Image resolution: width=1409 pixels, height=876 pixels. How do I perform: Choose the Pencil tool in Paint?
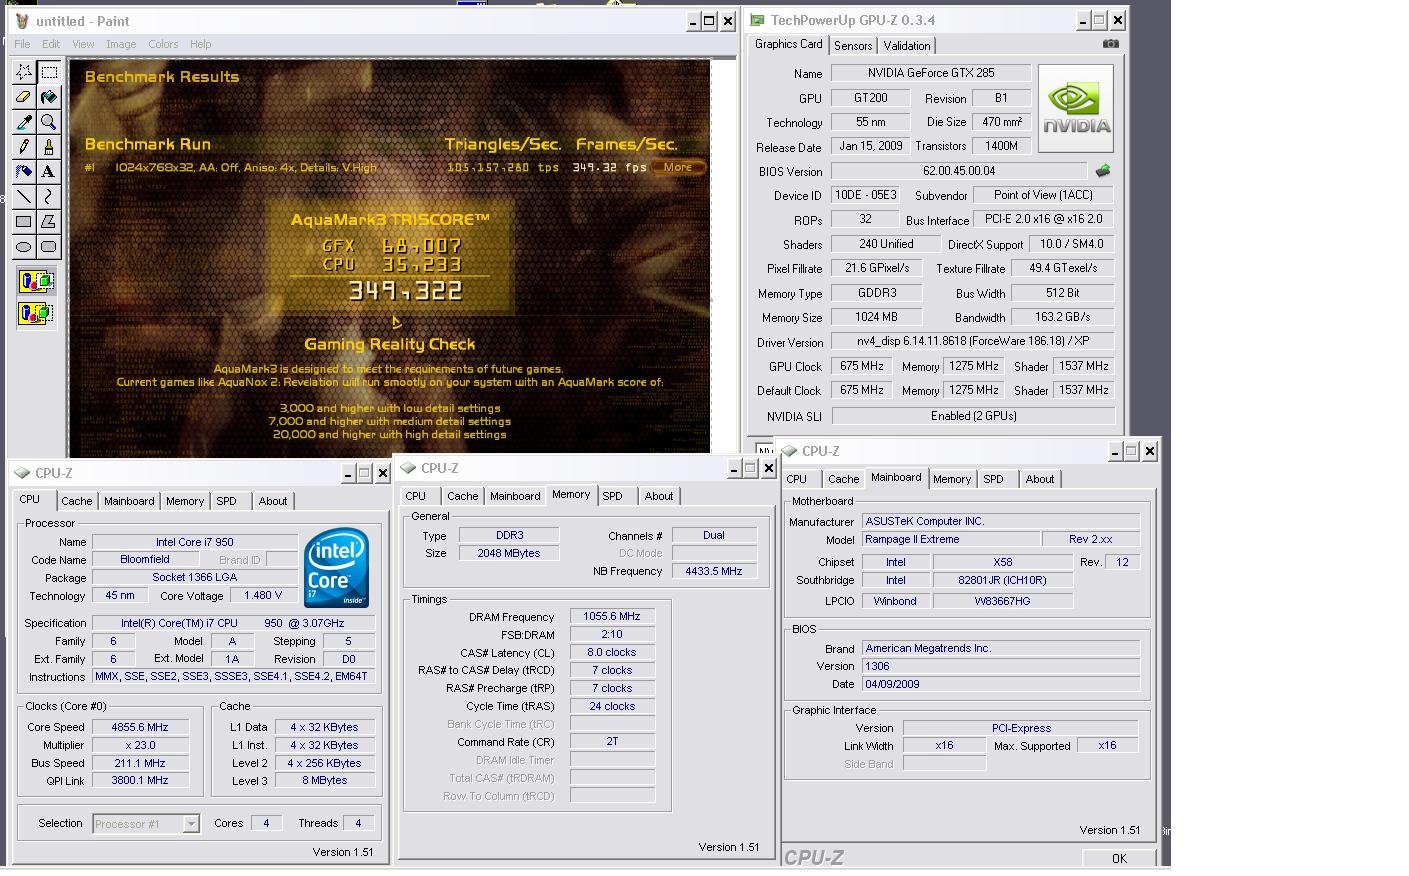24,147
